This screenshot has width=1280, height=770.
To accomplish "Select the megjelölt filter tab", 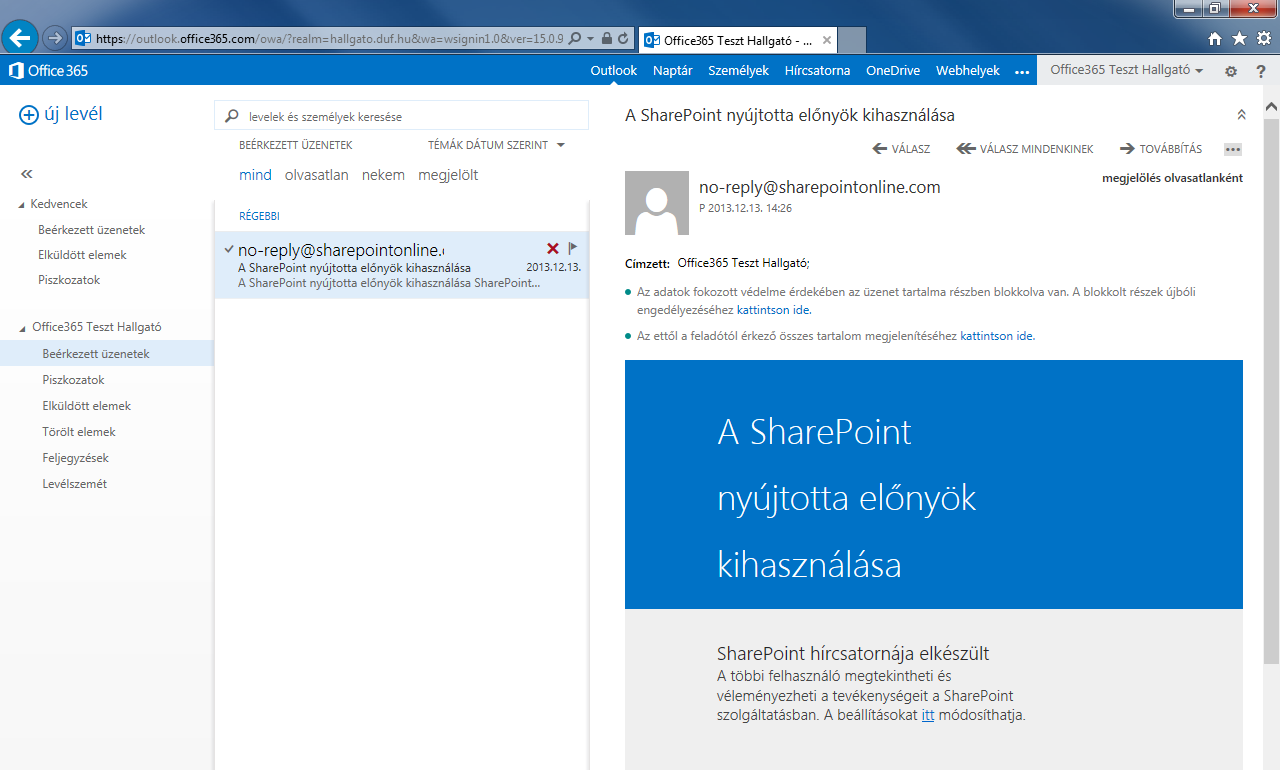I will (x=448, y=175).
